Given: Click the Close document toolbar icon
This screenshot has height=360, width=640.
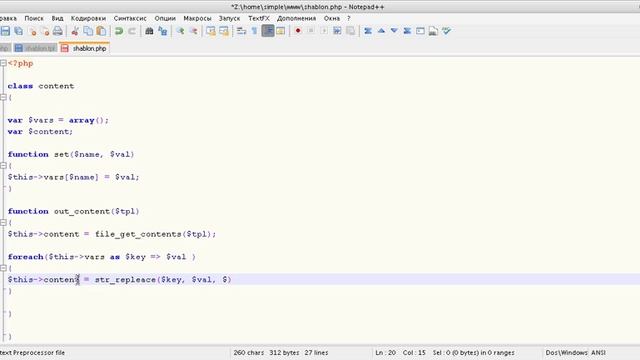Looking at the screenshot, I should tap(32, 31).
